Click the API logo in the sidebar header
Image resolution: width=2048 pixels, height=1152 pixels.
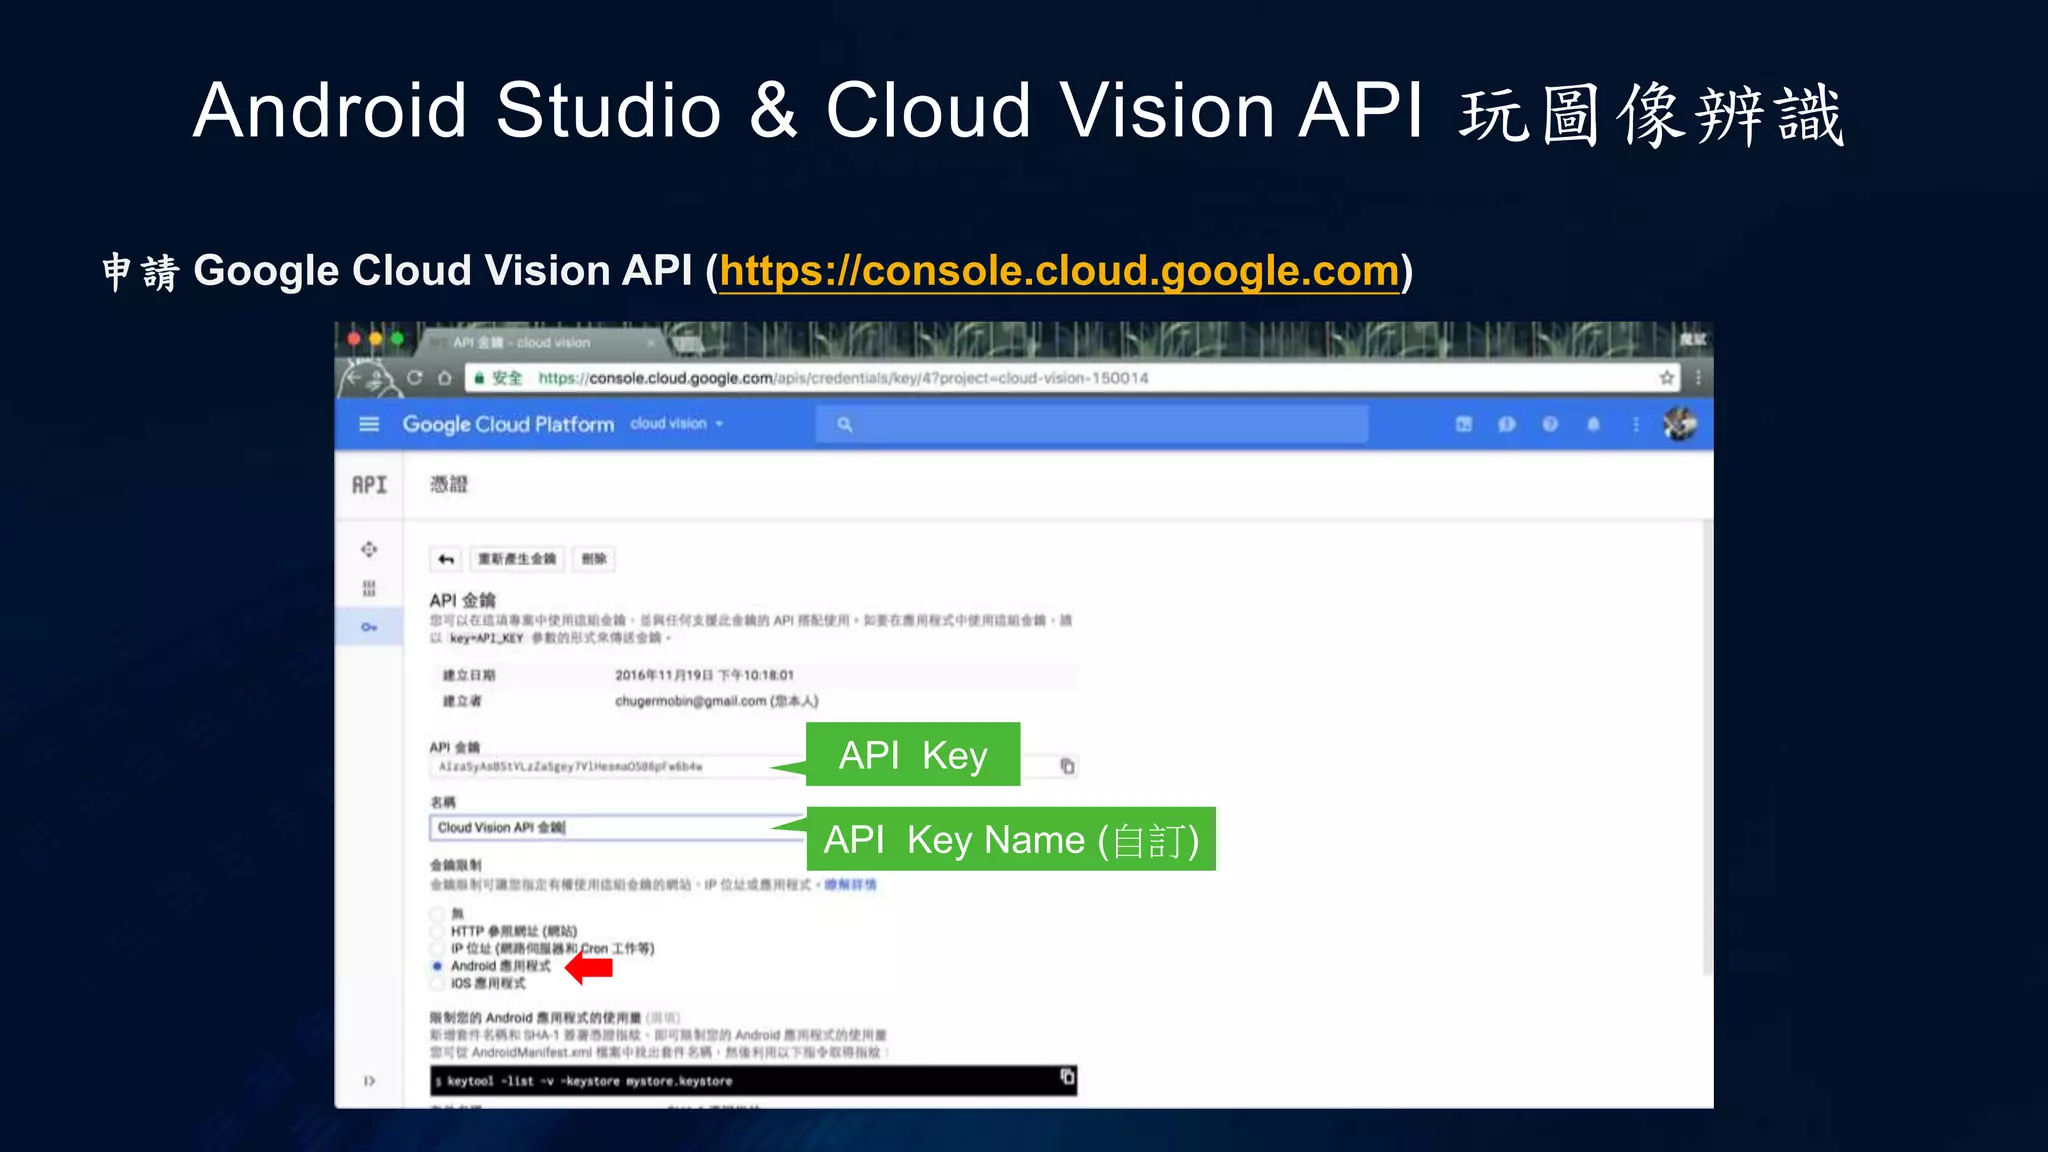coord(369,485)
